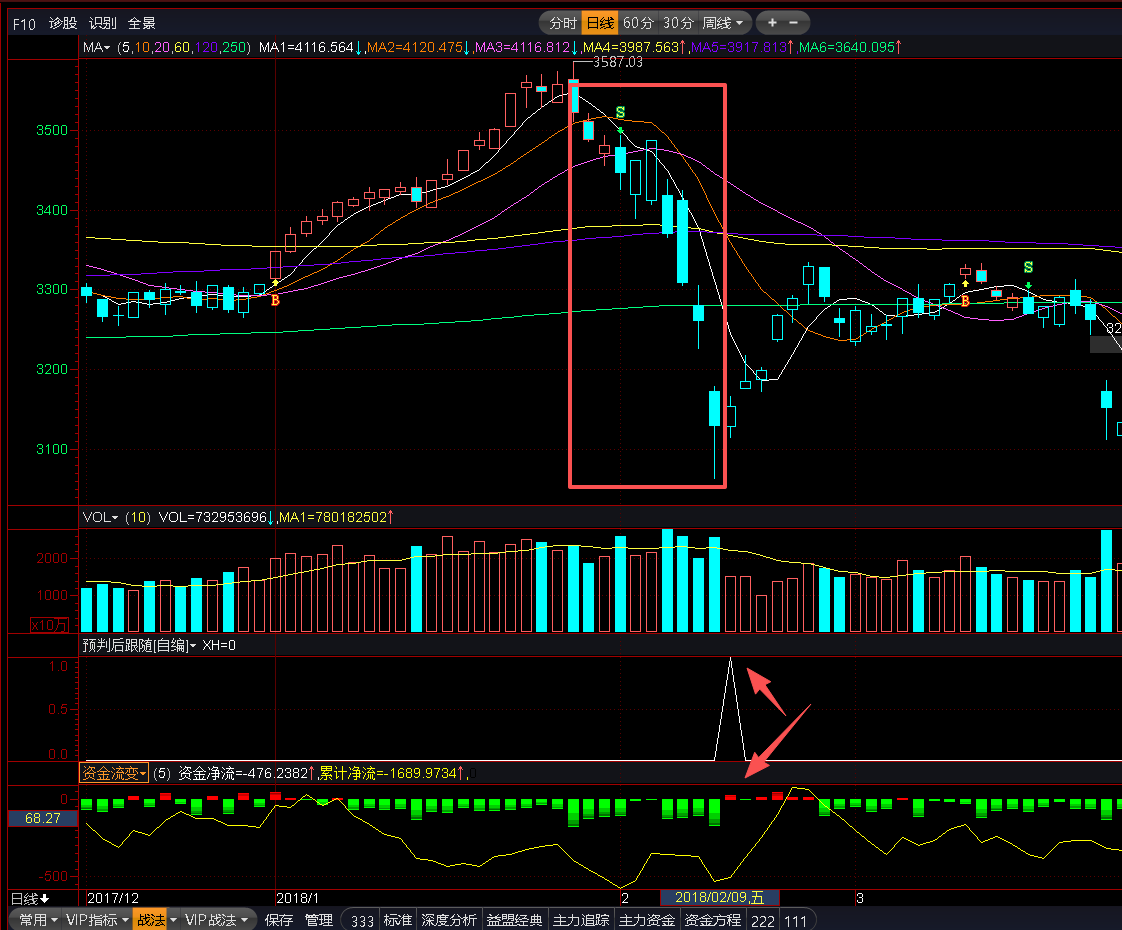Open the 资金流变 indicator dropdown
The width and height of the screenshot is (1122, 930).
(113, 773)
